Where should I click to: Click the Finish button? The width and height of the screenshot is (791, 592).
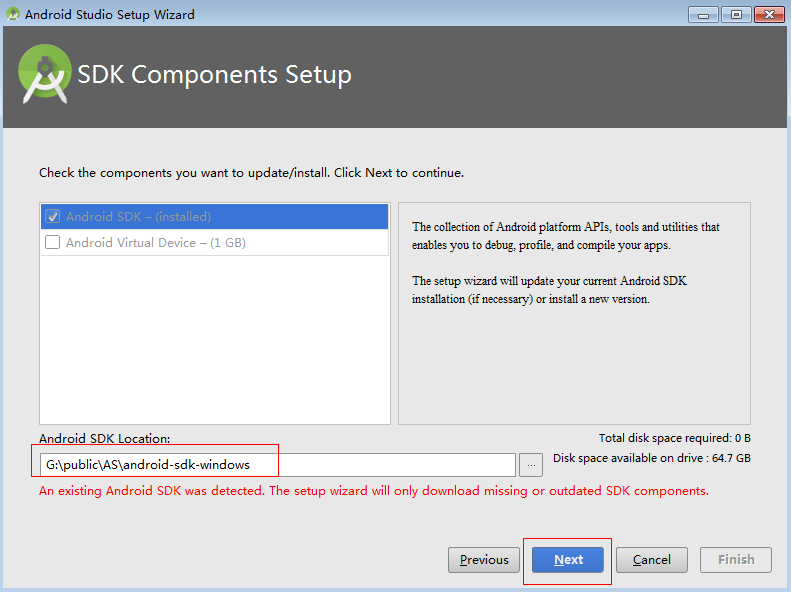point(736,560)
